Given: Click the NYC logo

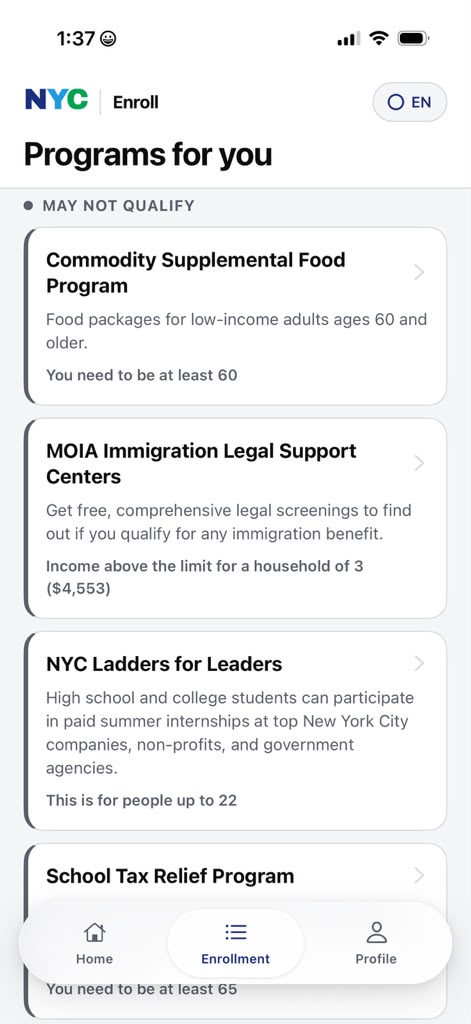Looking at the screenshot, I should (56, 100).
